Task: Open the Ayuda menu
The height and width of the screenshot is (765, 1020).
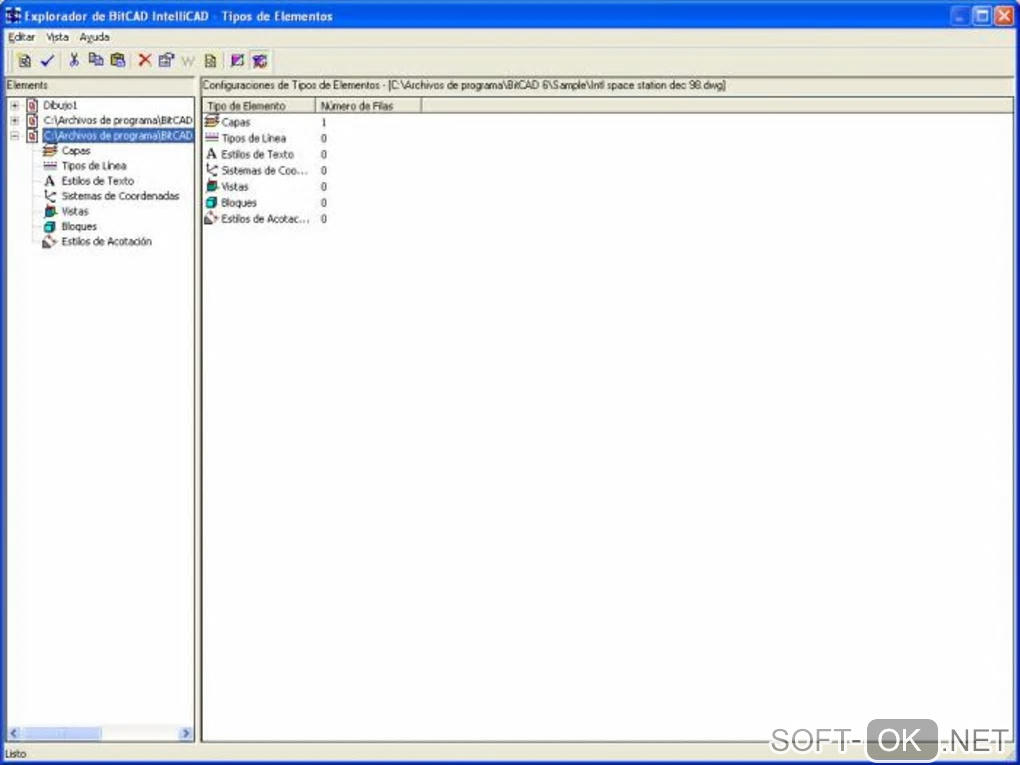Action: [x=95, y=37]
